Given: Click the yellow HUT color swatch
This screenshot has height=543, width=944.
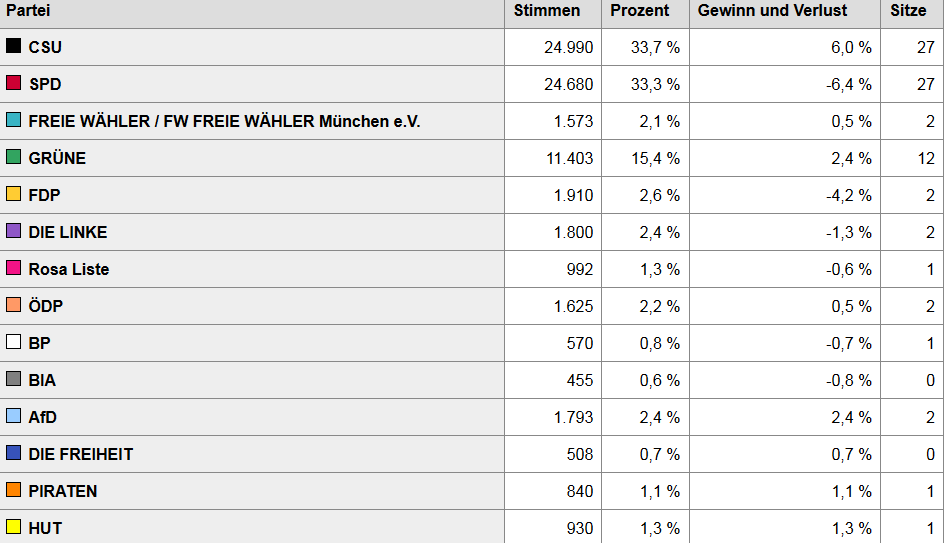Looking at the screenshot, I should pyautogui.click(x=14, y=527).
